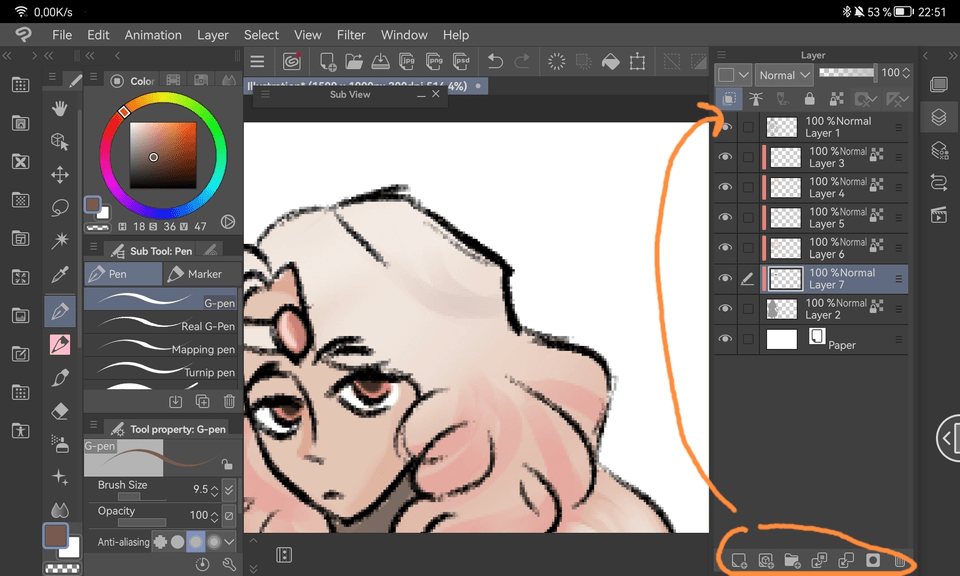
Task: Create a new canvas file
Action: [328, 61]
